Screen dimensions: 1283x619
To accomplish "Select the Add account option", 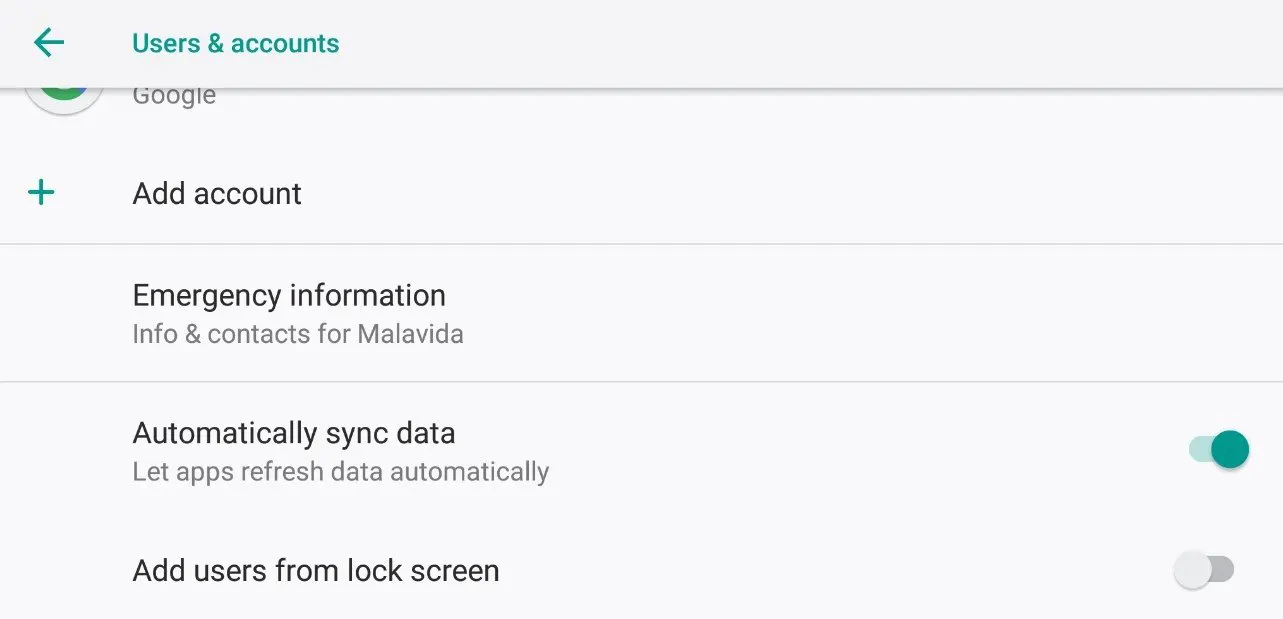I will [217, 193].
